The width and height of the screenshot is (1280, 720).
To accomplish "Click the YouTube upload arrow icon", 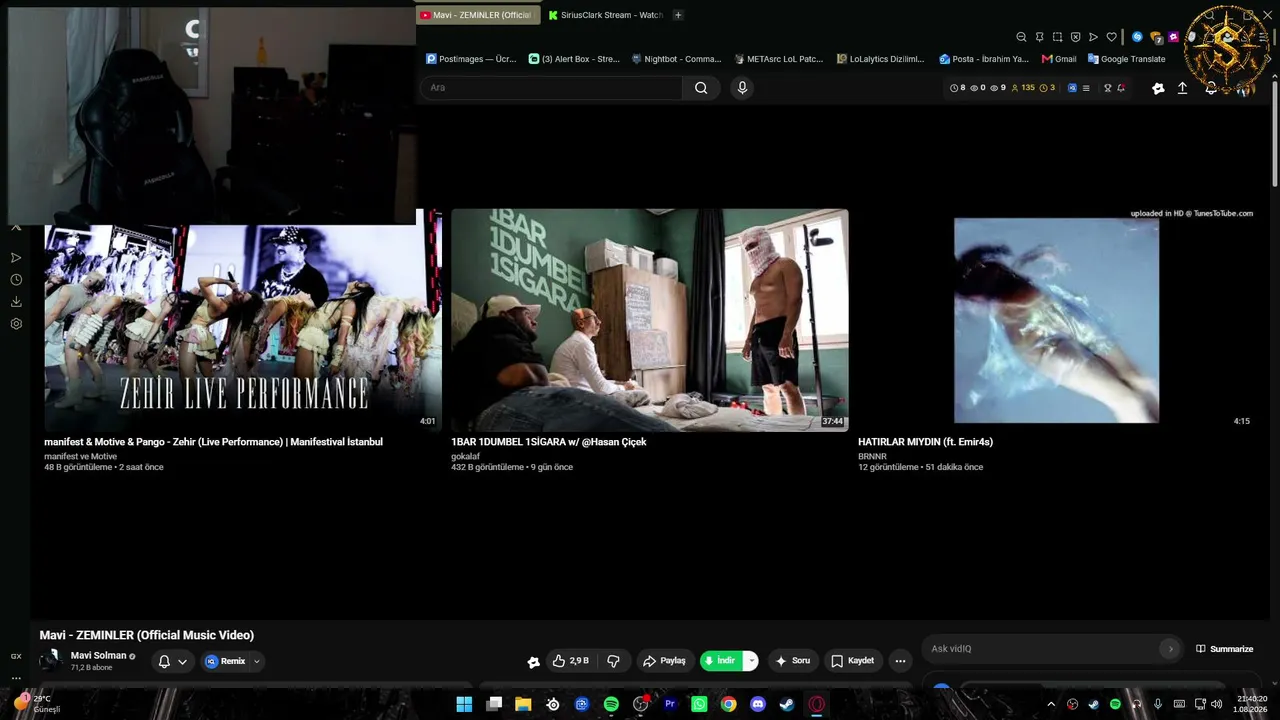I will tap(1182, 88).
